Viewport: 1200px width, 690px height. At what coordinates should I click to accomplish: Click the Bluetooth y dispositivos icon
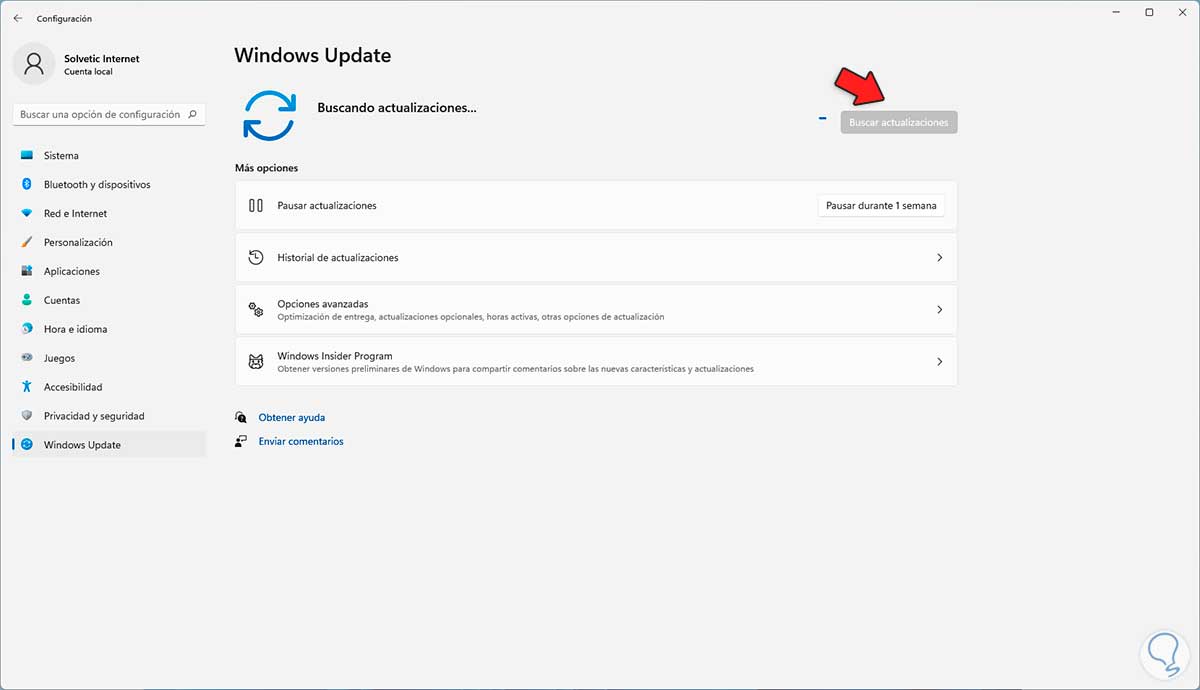(x=26, y=185)
